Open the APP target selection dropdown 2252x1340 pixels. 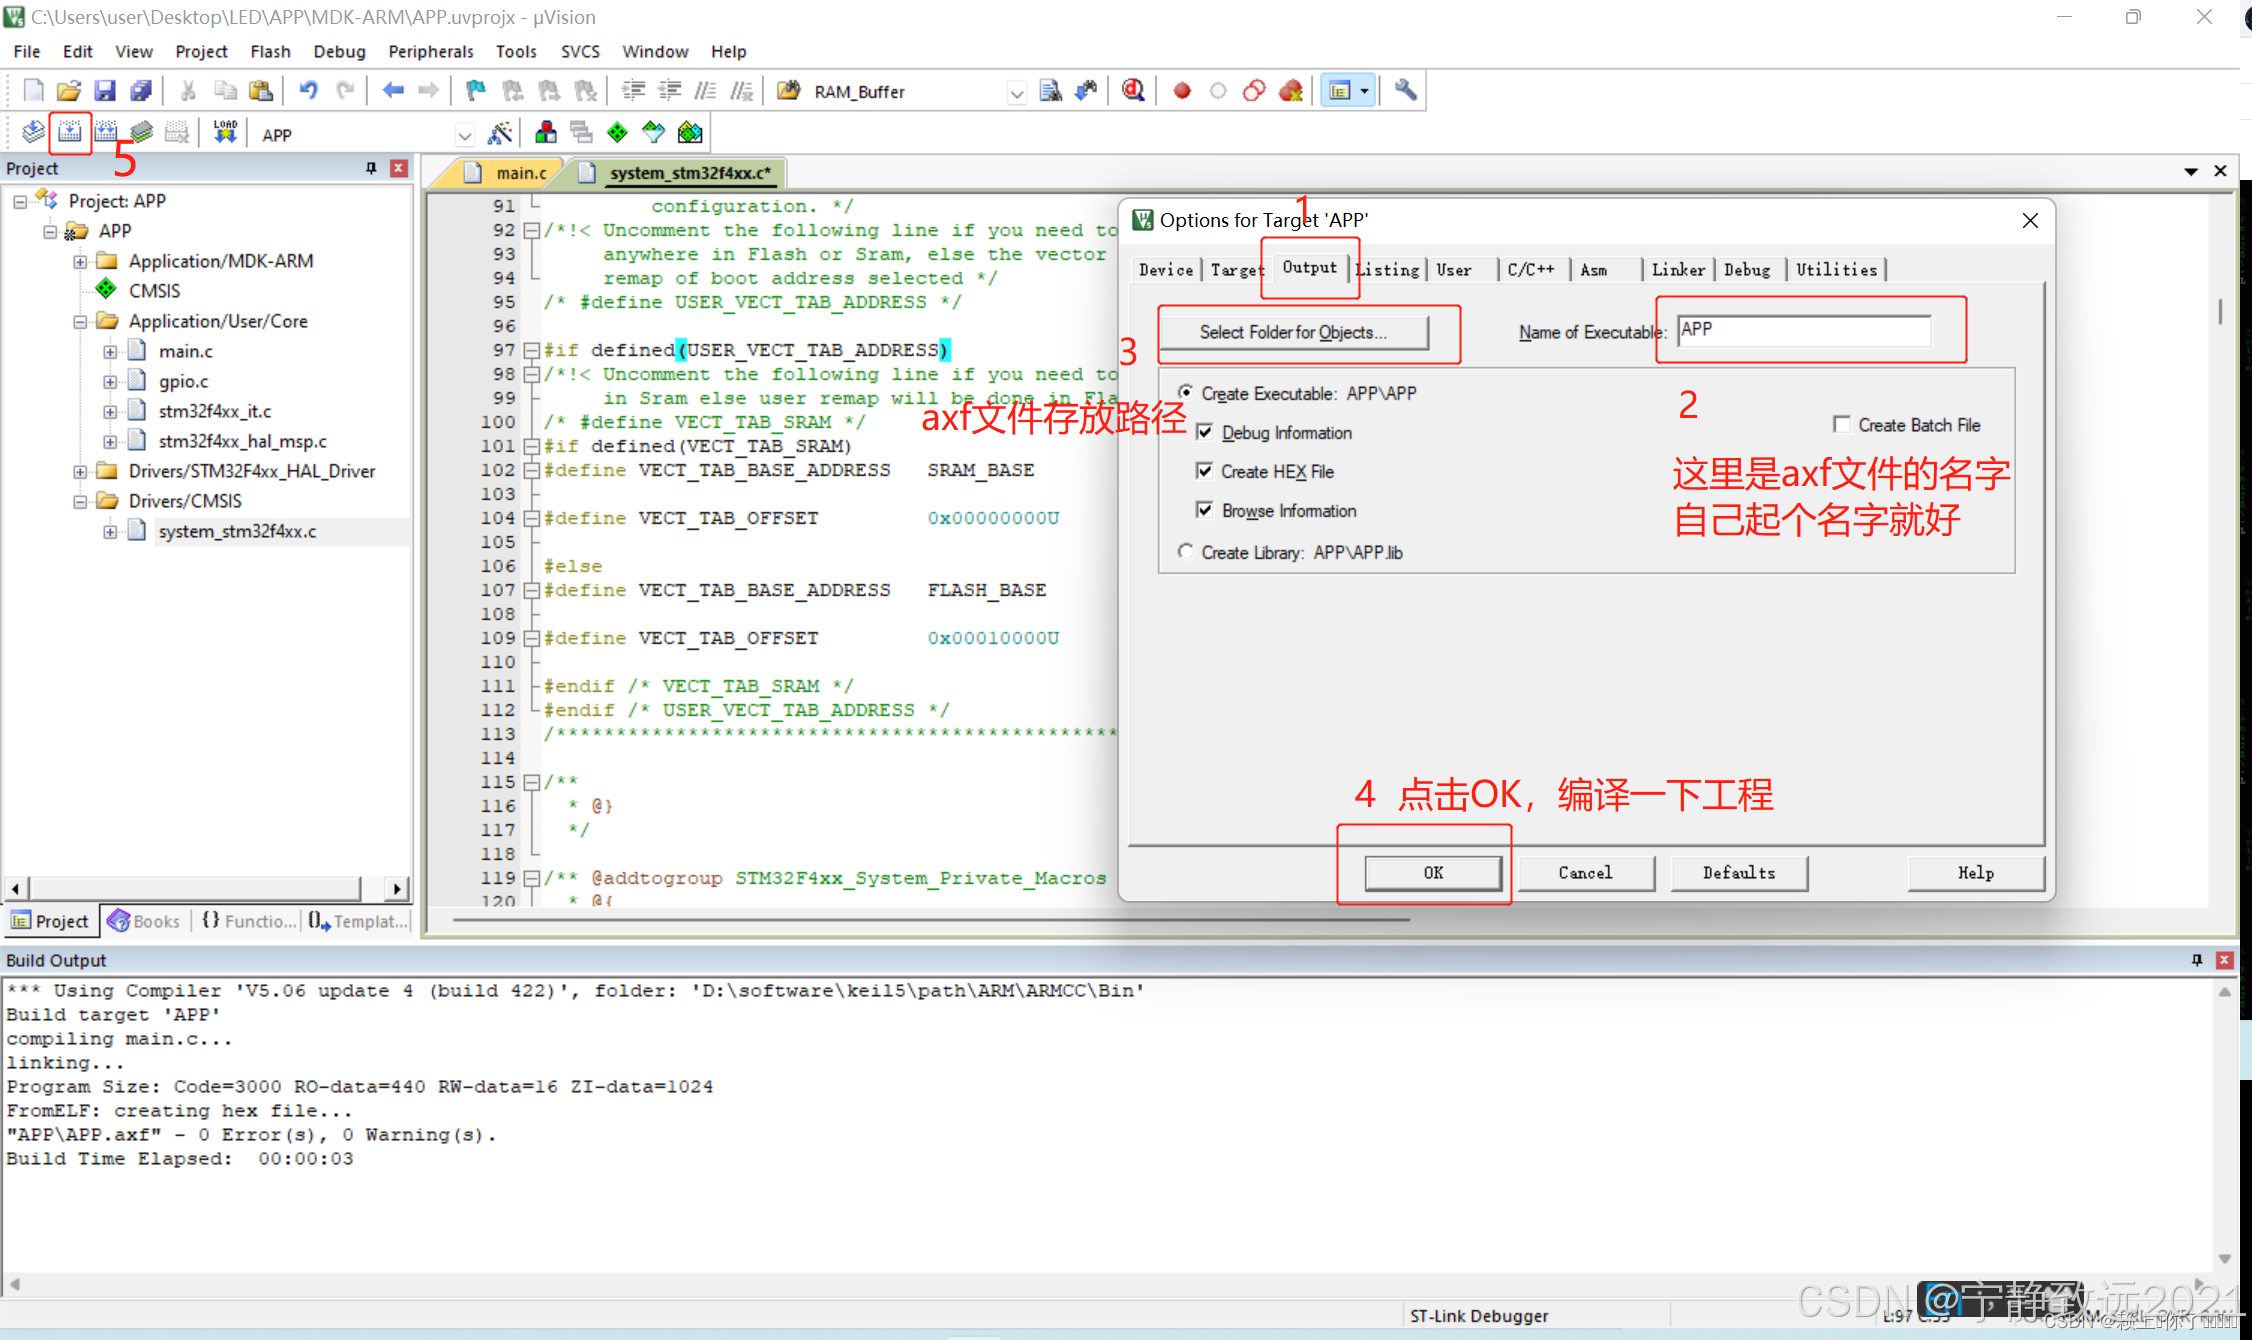(x=465, y=135)
